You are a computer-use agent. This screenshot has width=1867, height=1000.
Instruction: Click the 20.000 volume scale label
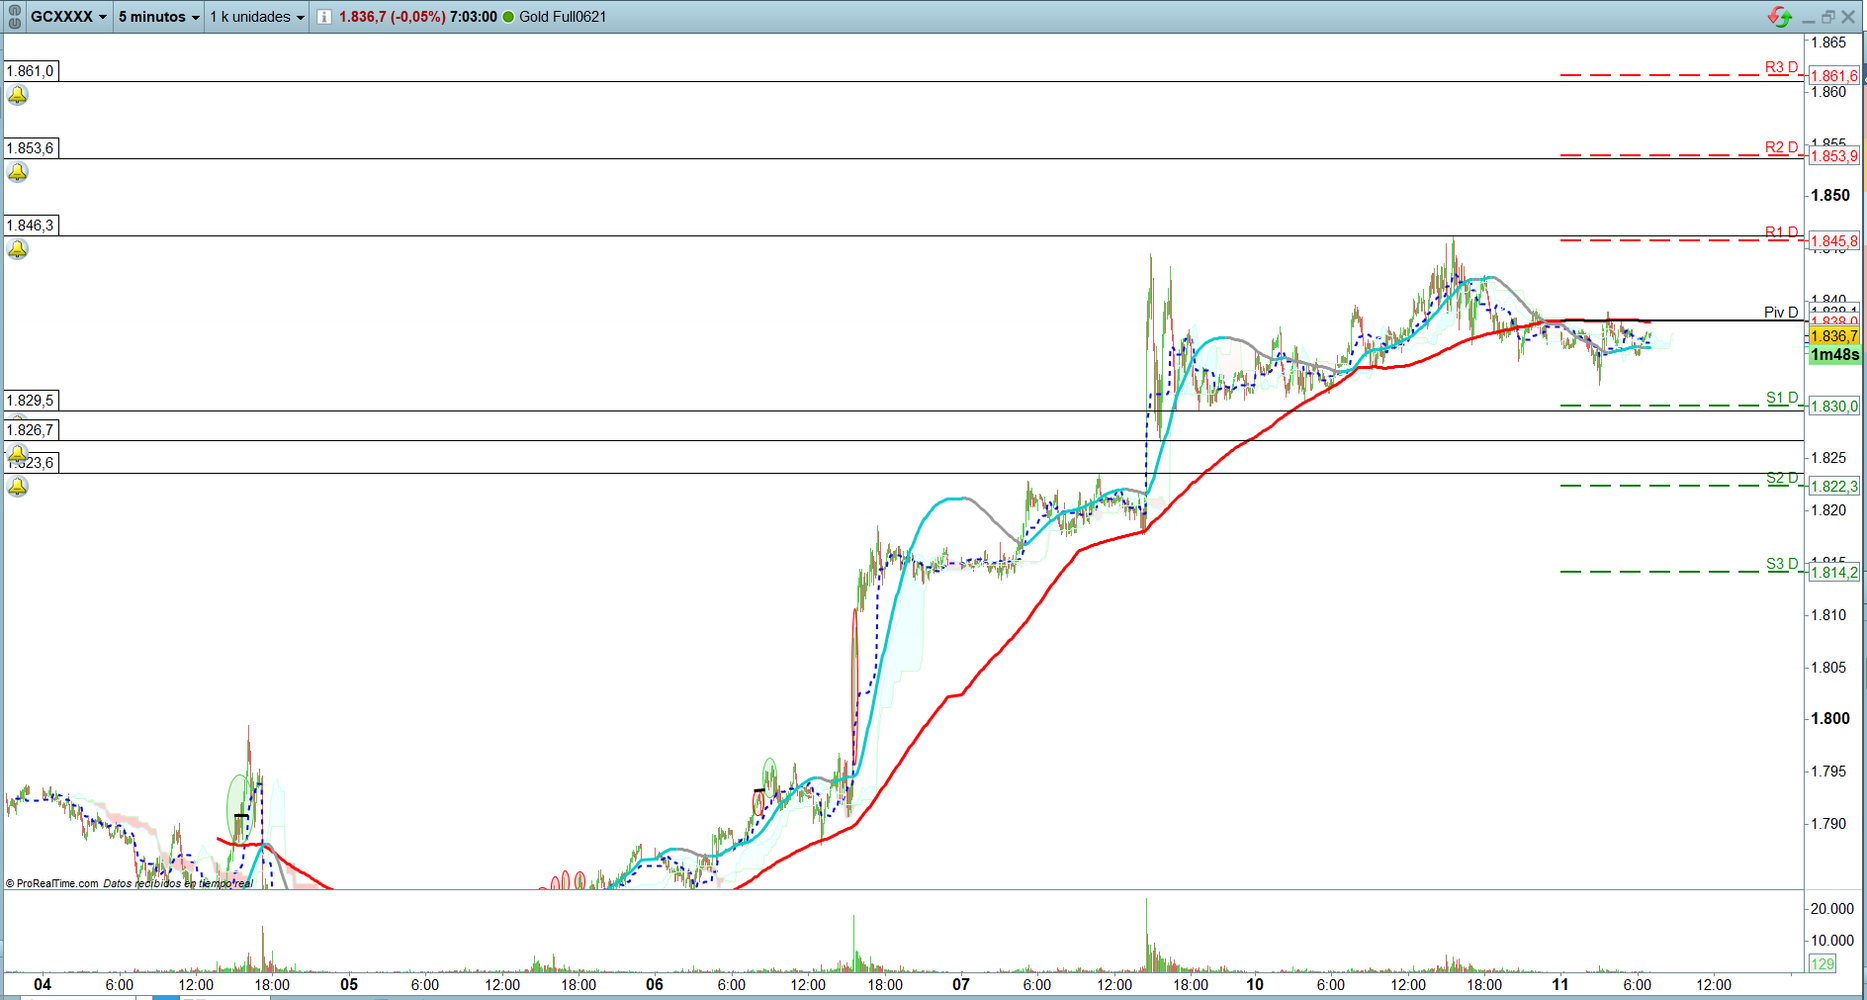pos(1832,909)
